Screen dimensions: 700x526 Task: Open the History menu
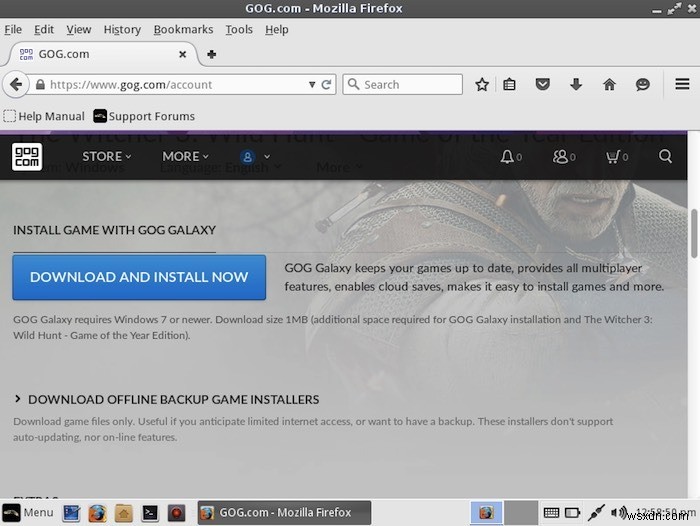(x=122, y=29)
